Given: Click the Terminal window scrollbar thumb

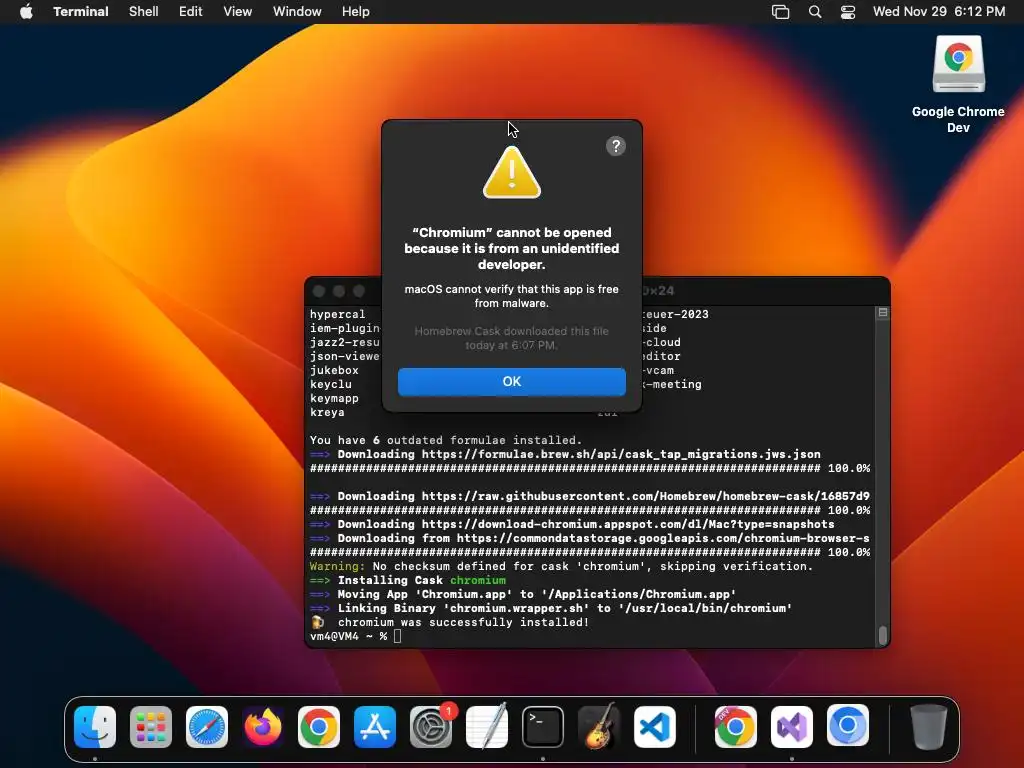Looking at the screenshot, I should point(882,635).
